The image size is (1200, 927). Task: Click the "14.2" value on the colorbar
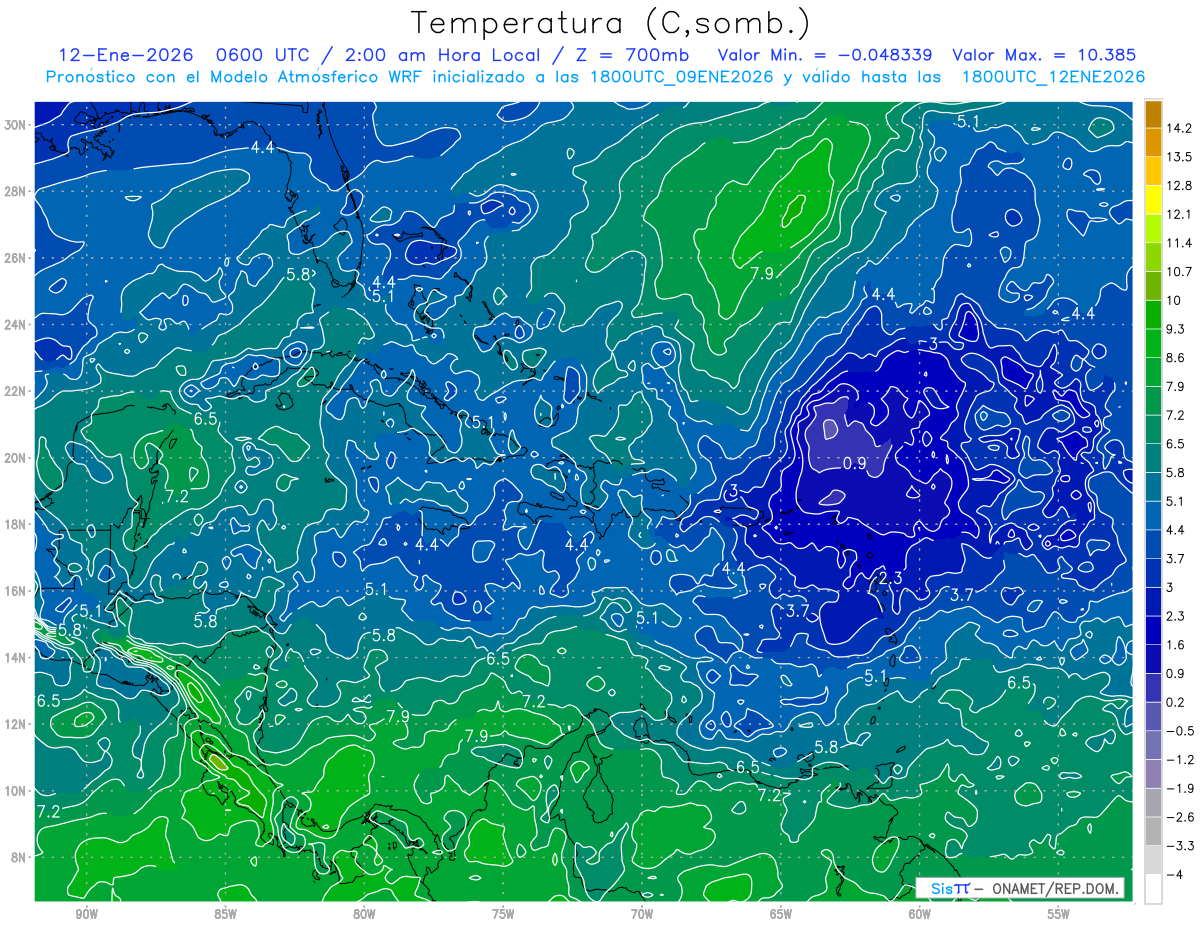point(1181,128)
